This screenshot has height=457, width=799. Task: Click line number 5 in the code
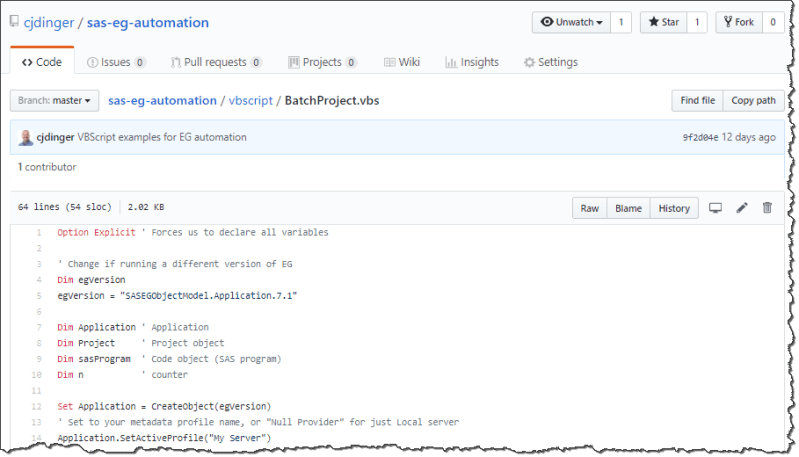[39, 295]
